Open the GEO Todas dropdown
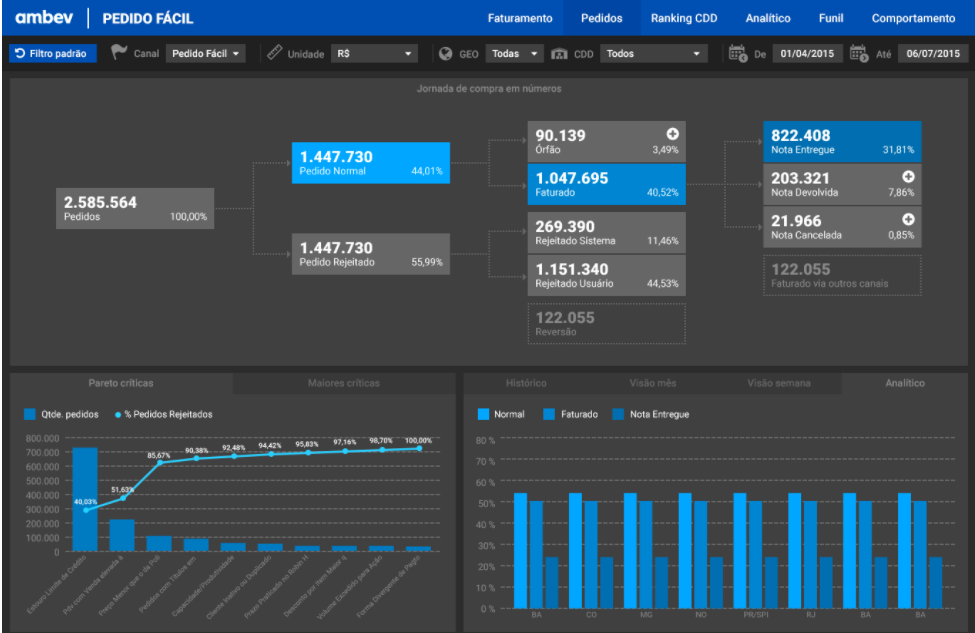This screenshot has width=975, height=633. (x=514, y=53)
